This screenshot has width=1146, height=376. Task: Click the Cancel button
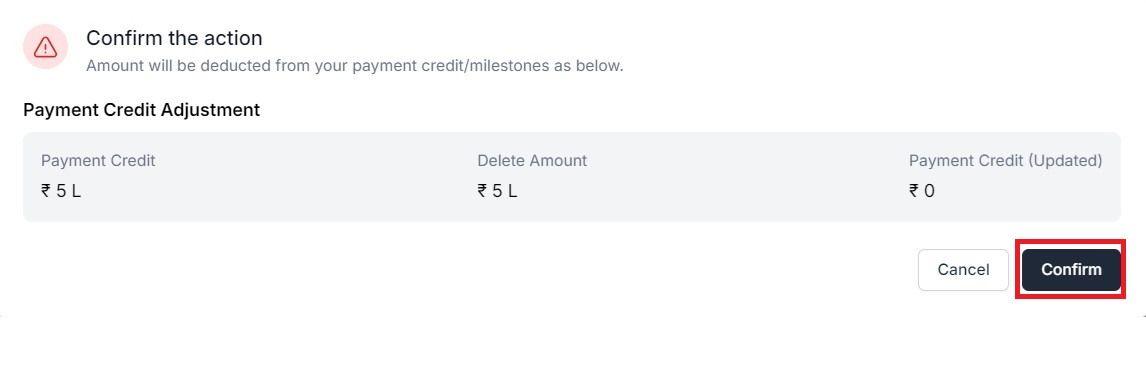tap(963, 270)
